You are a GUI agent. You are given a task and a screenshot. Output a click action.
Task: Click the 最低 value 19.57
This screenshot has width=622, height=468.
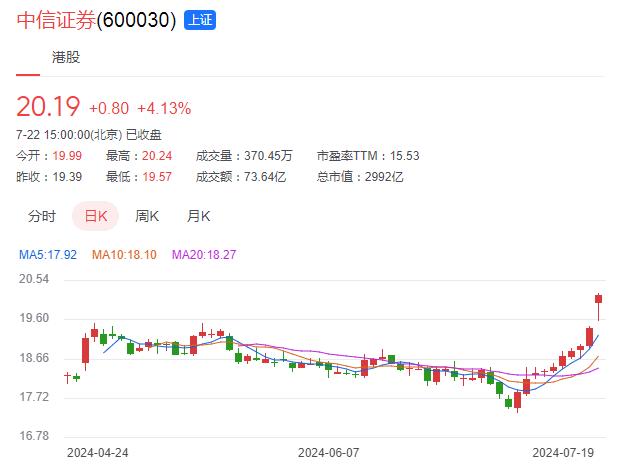pos(157,176)
